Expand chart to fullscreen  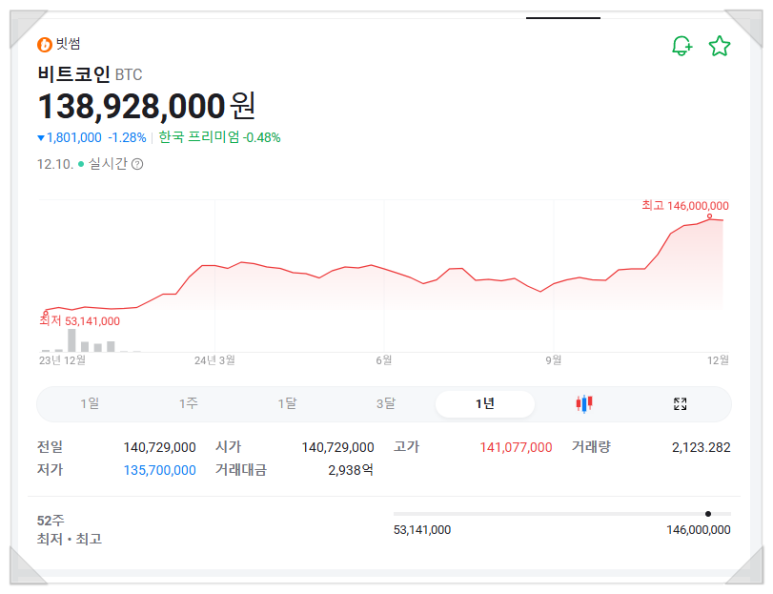coord(680,404)
